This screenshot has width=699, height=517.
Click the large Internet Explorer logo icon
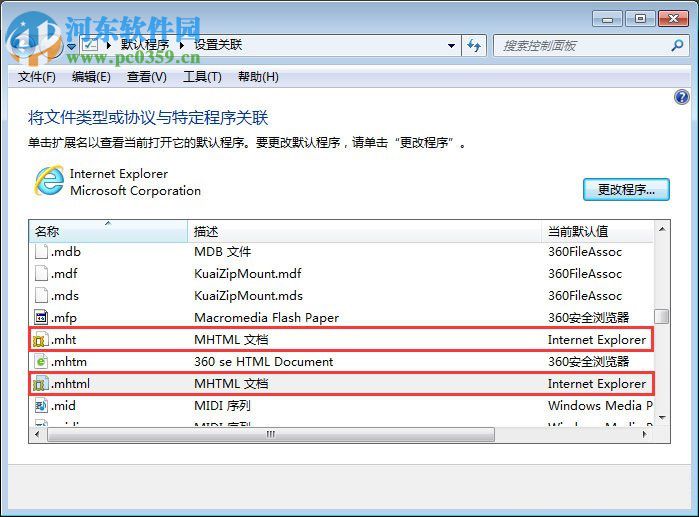point(49,181)
